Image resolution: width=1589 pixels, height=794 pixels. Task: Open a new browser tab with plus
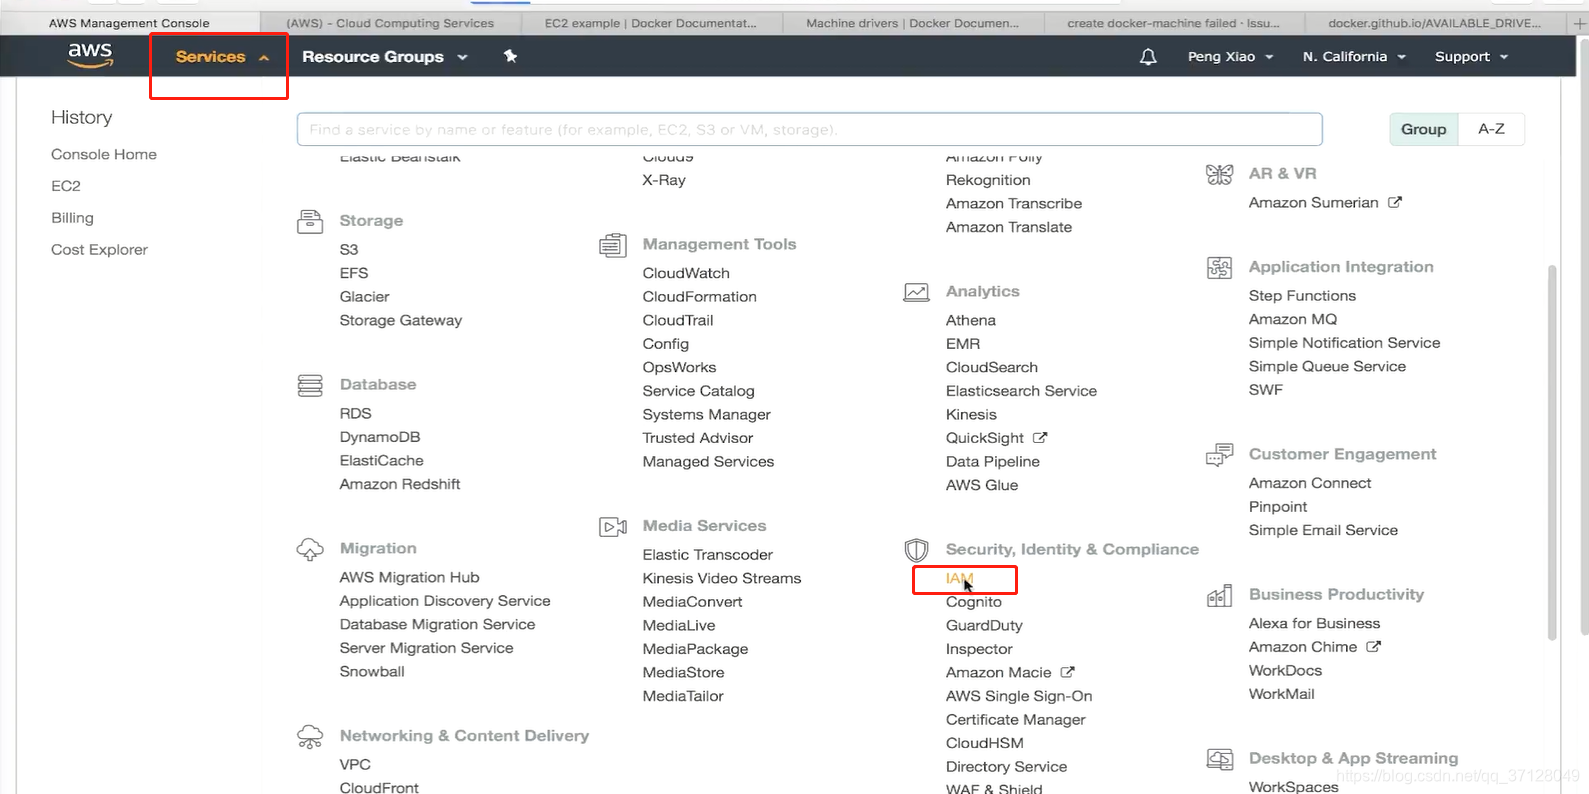(x=1580, y=23)
